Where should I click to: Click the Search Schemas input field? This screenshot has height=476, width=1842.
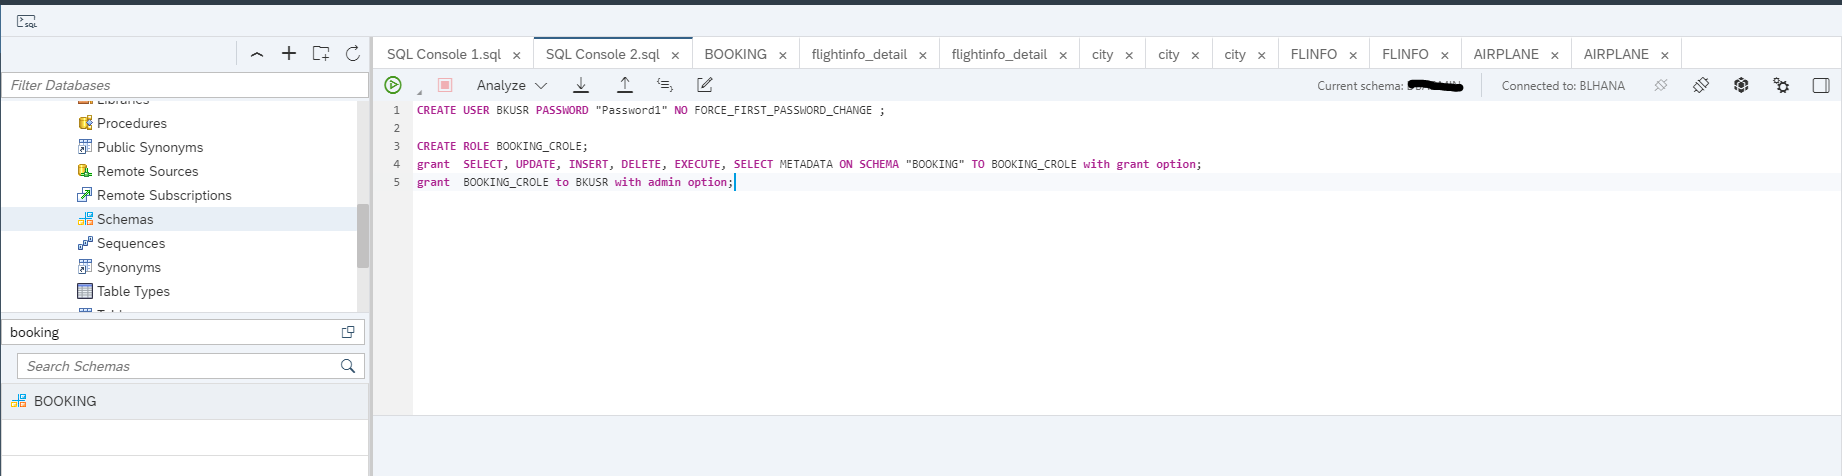[x=180, y=366]
